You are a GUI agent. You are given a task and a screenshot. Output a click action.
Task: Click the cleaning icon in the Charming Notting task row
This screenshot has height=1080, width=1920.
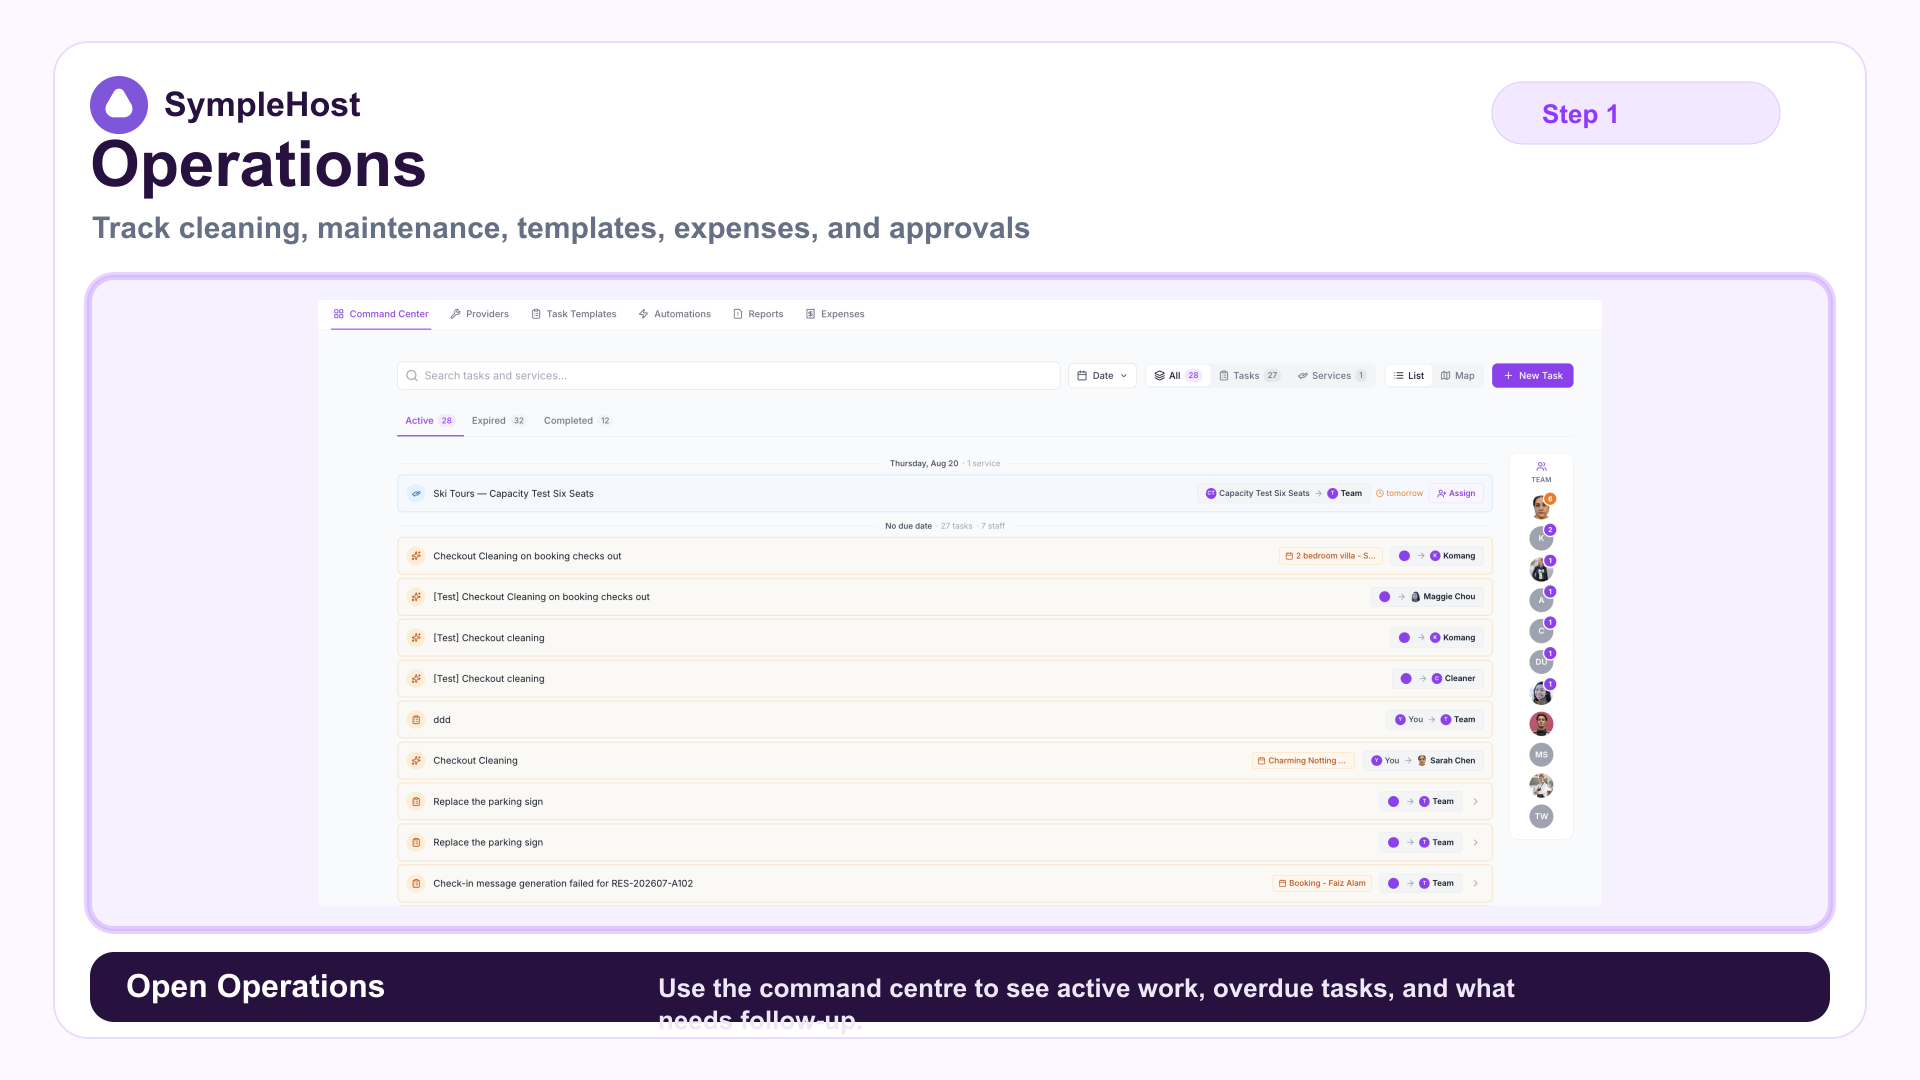(x=416, y=761)
